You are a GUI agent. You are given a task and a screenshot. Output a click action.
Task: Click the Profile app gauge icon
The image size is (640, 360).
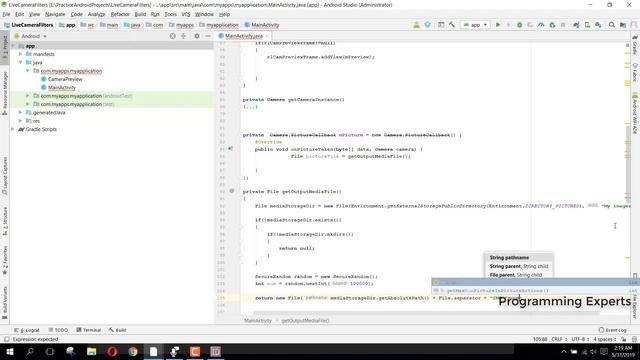click(x=541, y=25)
